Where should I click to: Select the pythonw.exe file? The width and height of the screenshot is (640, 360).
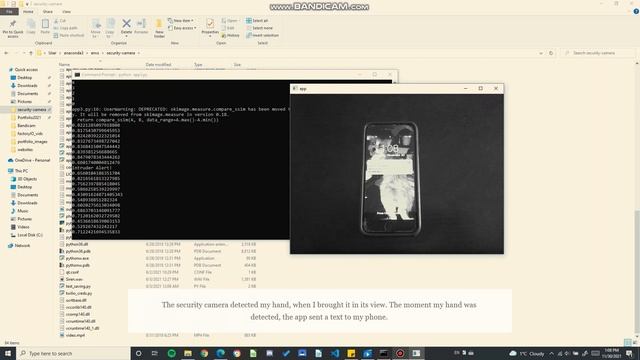pos(77,258)
